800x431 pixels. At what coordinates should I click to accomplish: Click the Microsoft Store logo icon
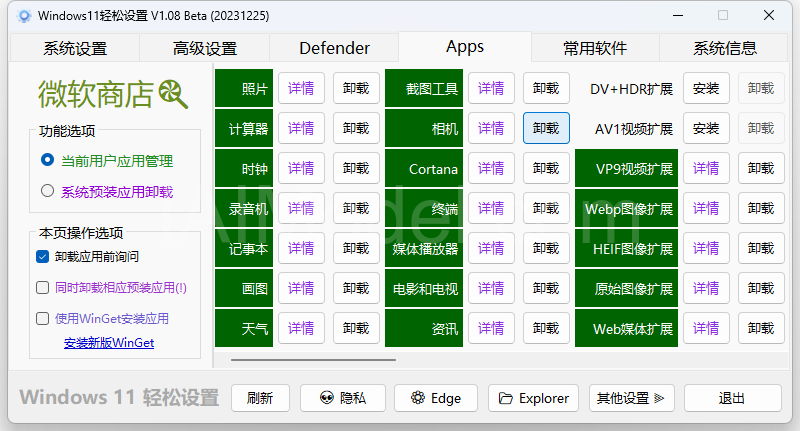point(173,94)
